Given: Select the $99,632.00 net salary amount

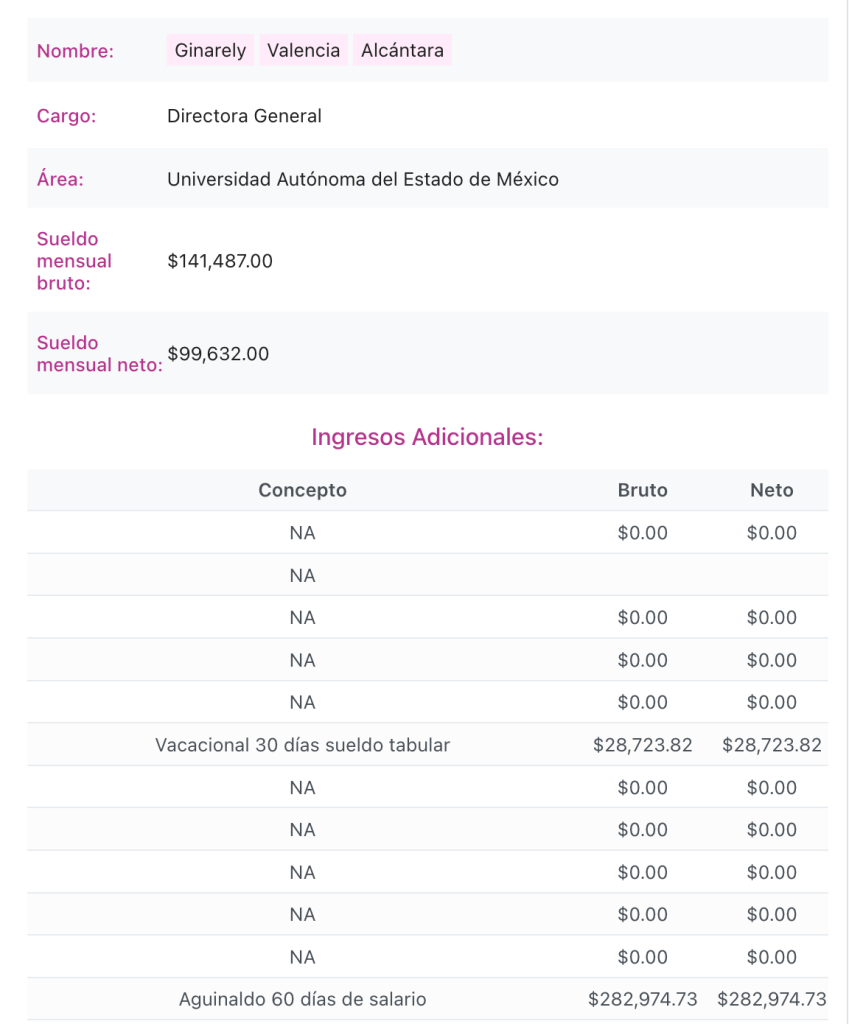Looking at the screenshot, I should 218,354.
